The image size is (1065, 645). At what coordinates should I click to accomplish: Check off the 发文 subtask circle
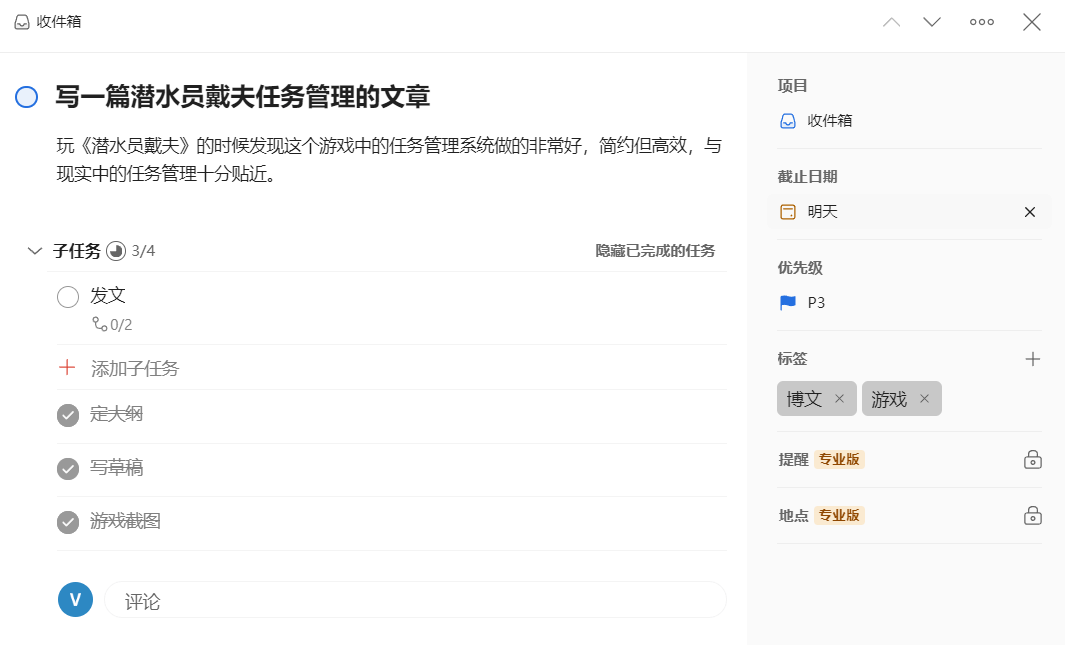pyautogui.click(x=68, y=297)
